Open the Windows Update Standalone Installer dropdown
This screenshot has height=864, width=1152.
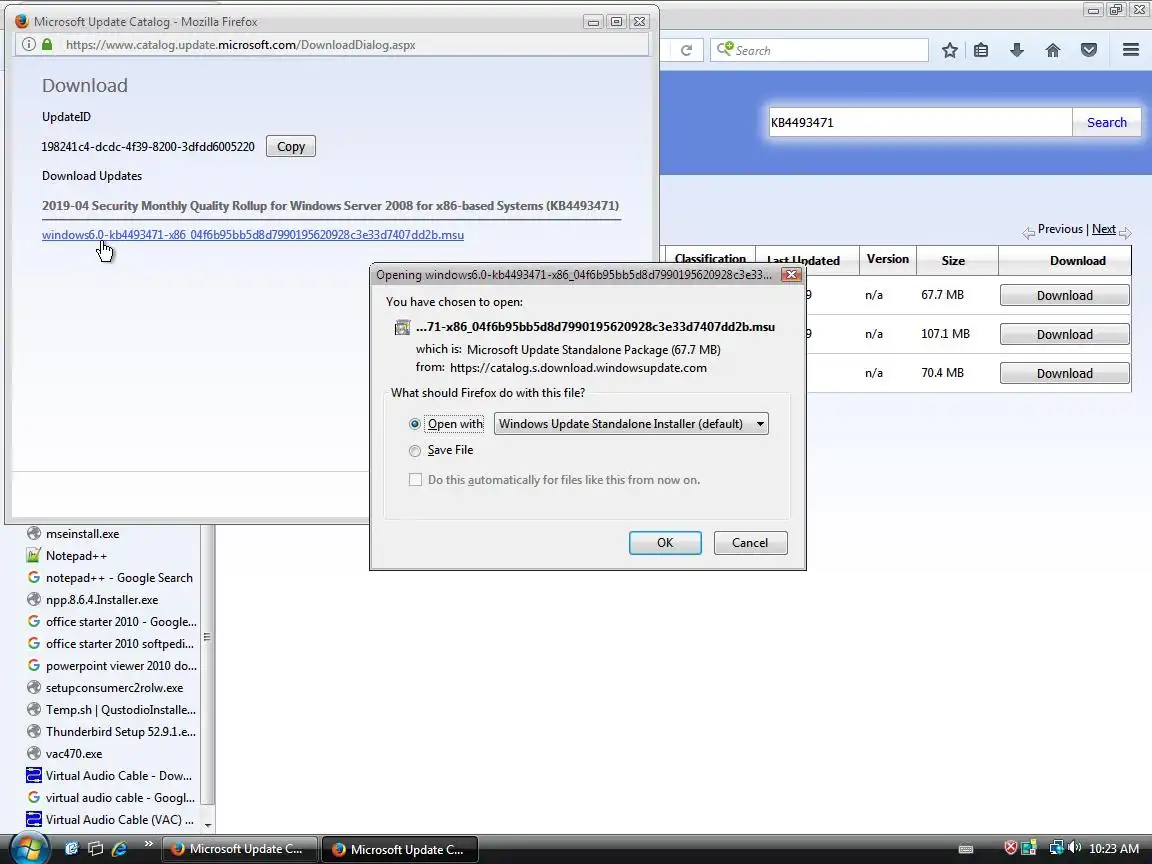pyautogui.click(x=631, y=424)
